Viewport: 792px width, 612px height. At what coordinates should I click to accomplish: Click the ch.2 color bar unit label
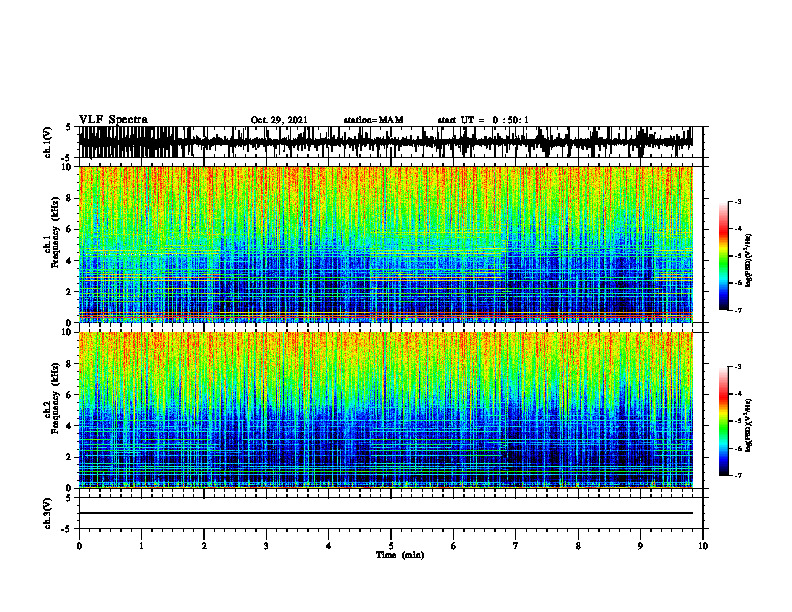pyautogui.click(x=748, y=424)
